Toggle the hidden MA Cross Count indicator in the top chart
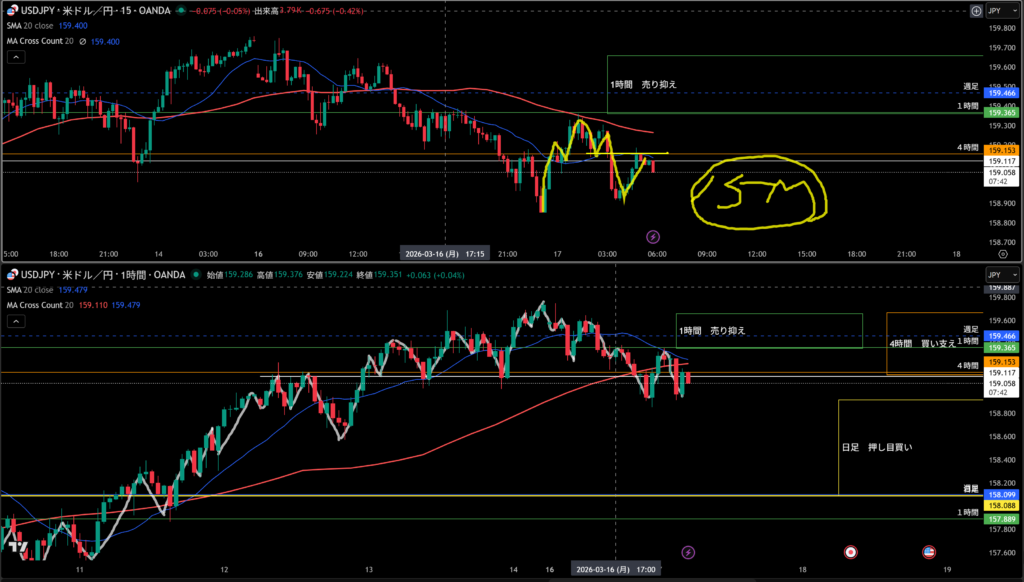This screenshot has width=1024, height=582. point(84,41)
